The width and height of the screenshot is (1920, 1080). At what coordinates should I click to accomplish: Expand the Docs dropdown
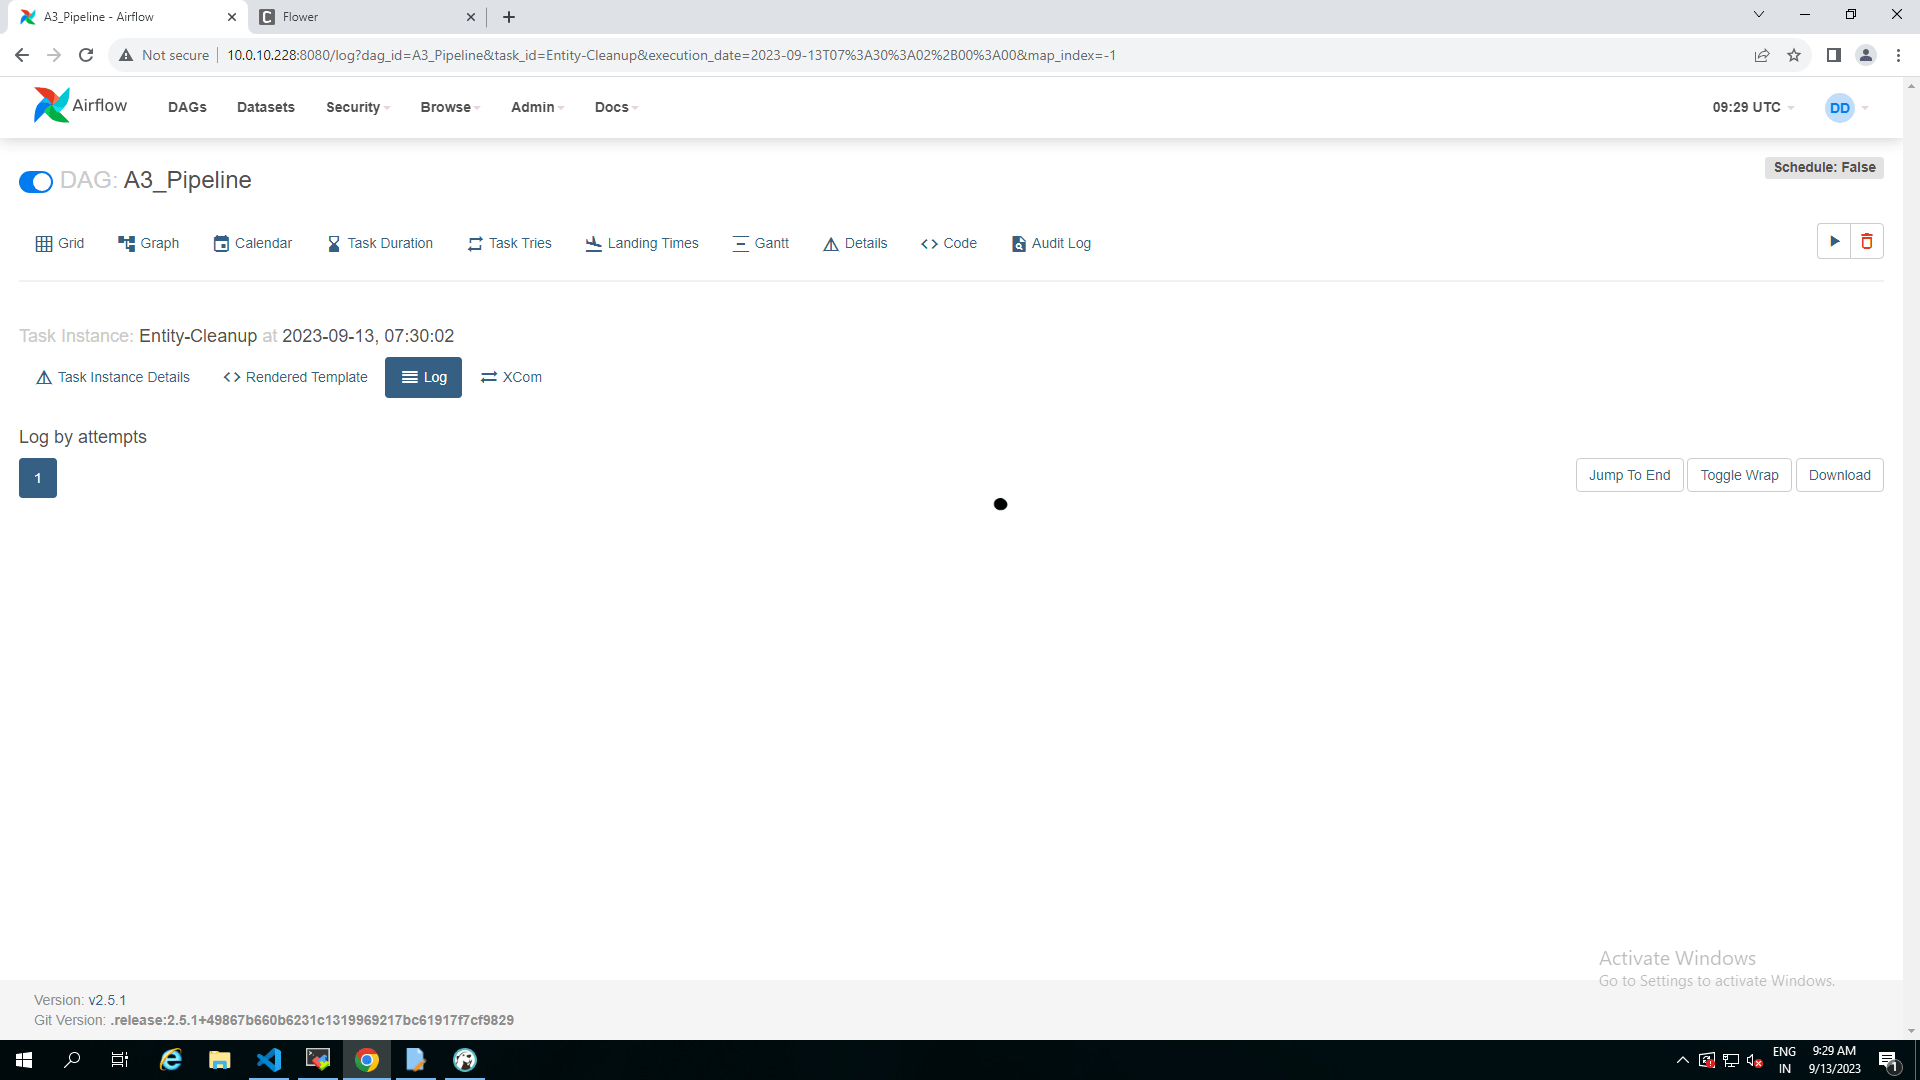pos(614,107)
